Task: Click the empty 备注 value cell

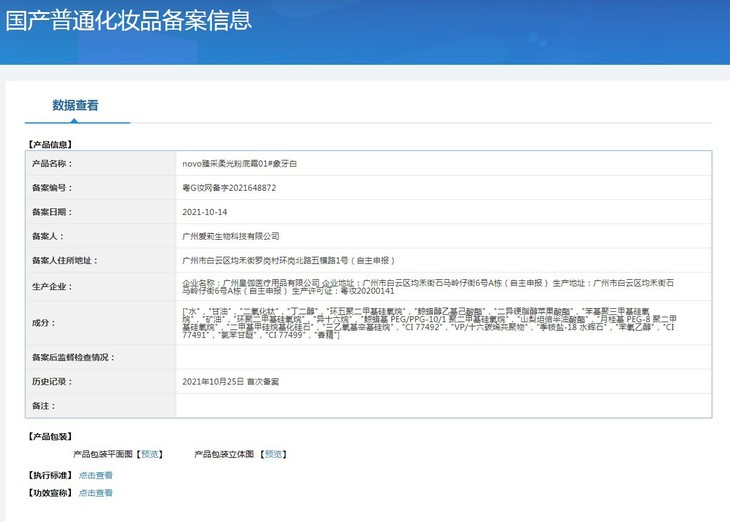Action: [x=443, y=405]
